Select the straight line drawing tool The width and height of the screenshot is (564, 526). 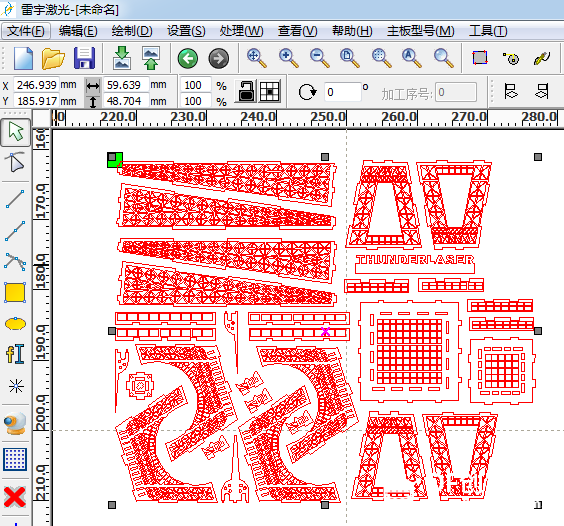point(15,199)
